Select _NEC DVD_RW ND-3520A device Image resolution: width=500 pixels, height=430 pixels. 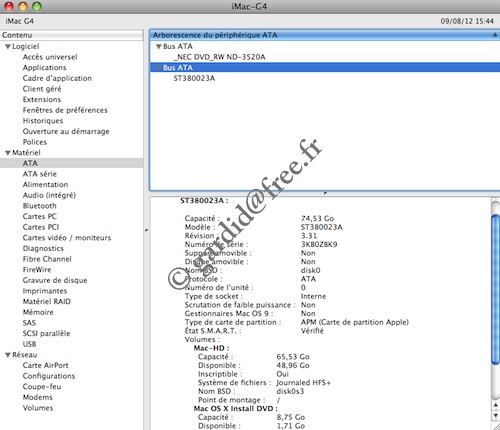click(x=219, y=57)
